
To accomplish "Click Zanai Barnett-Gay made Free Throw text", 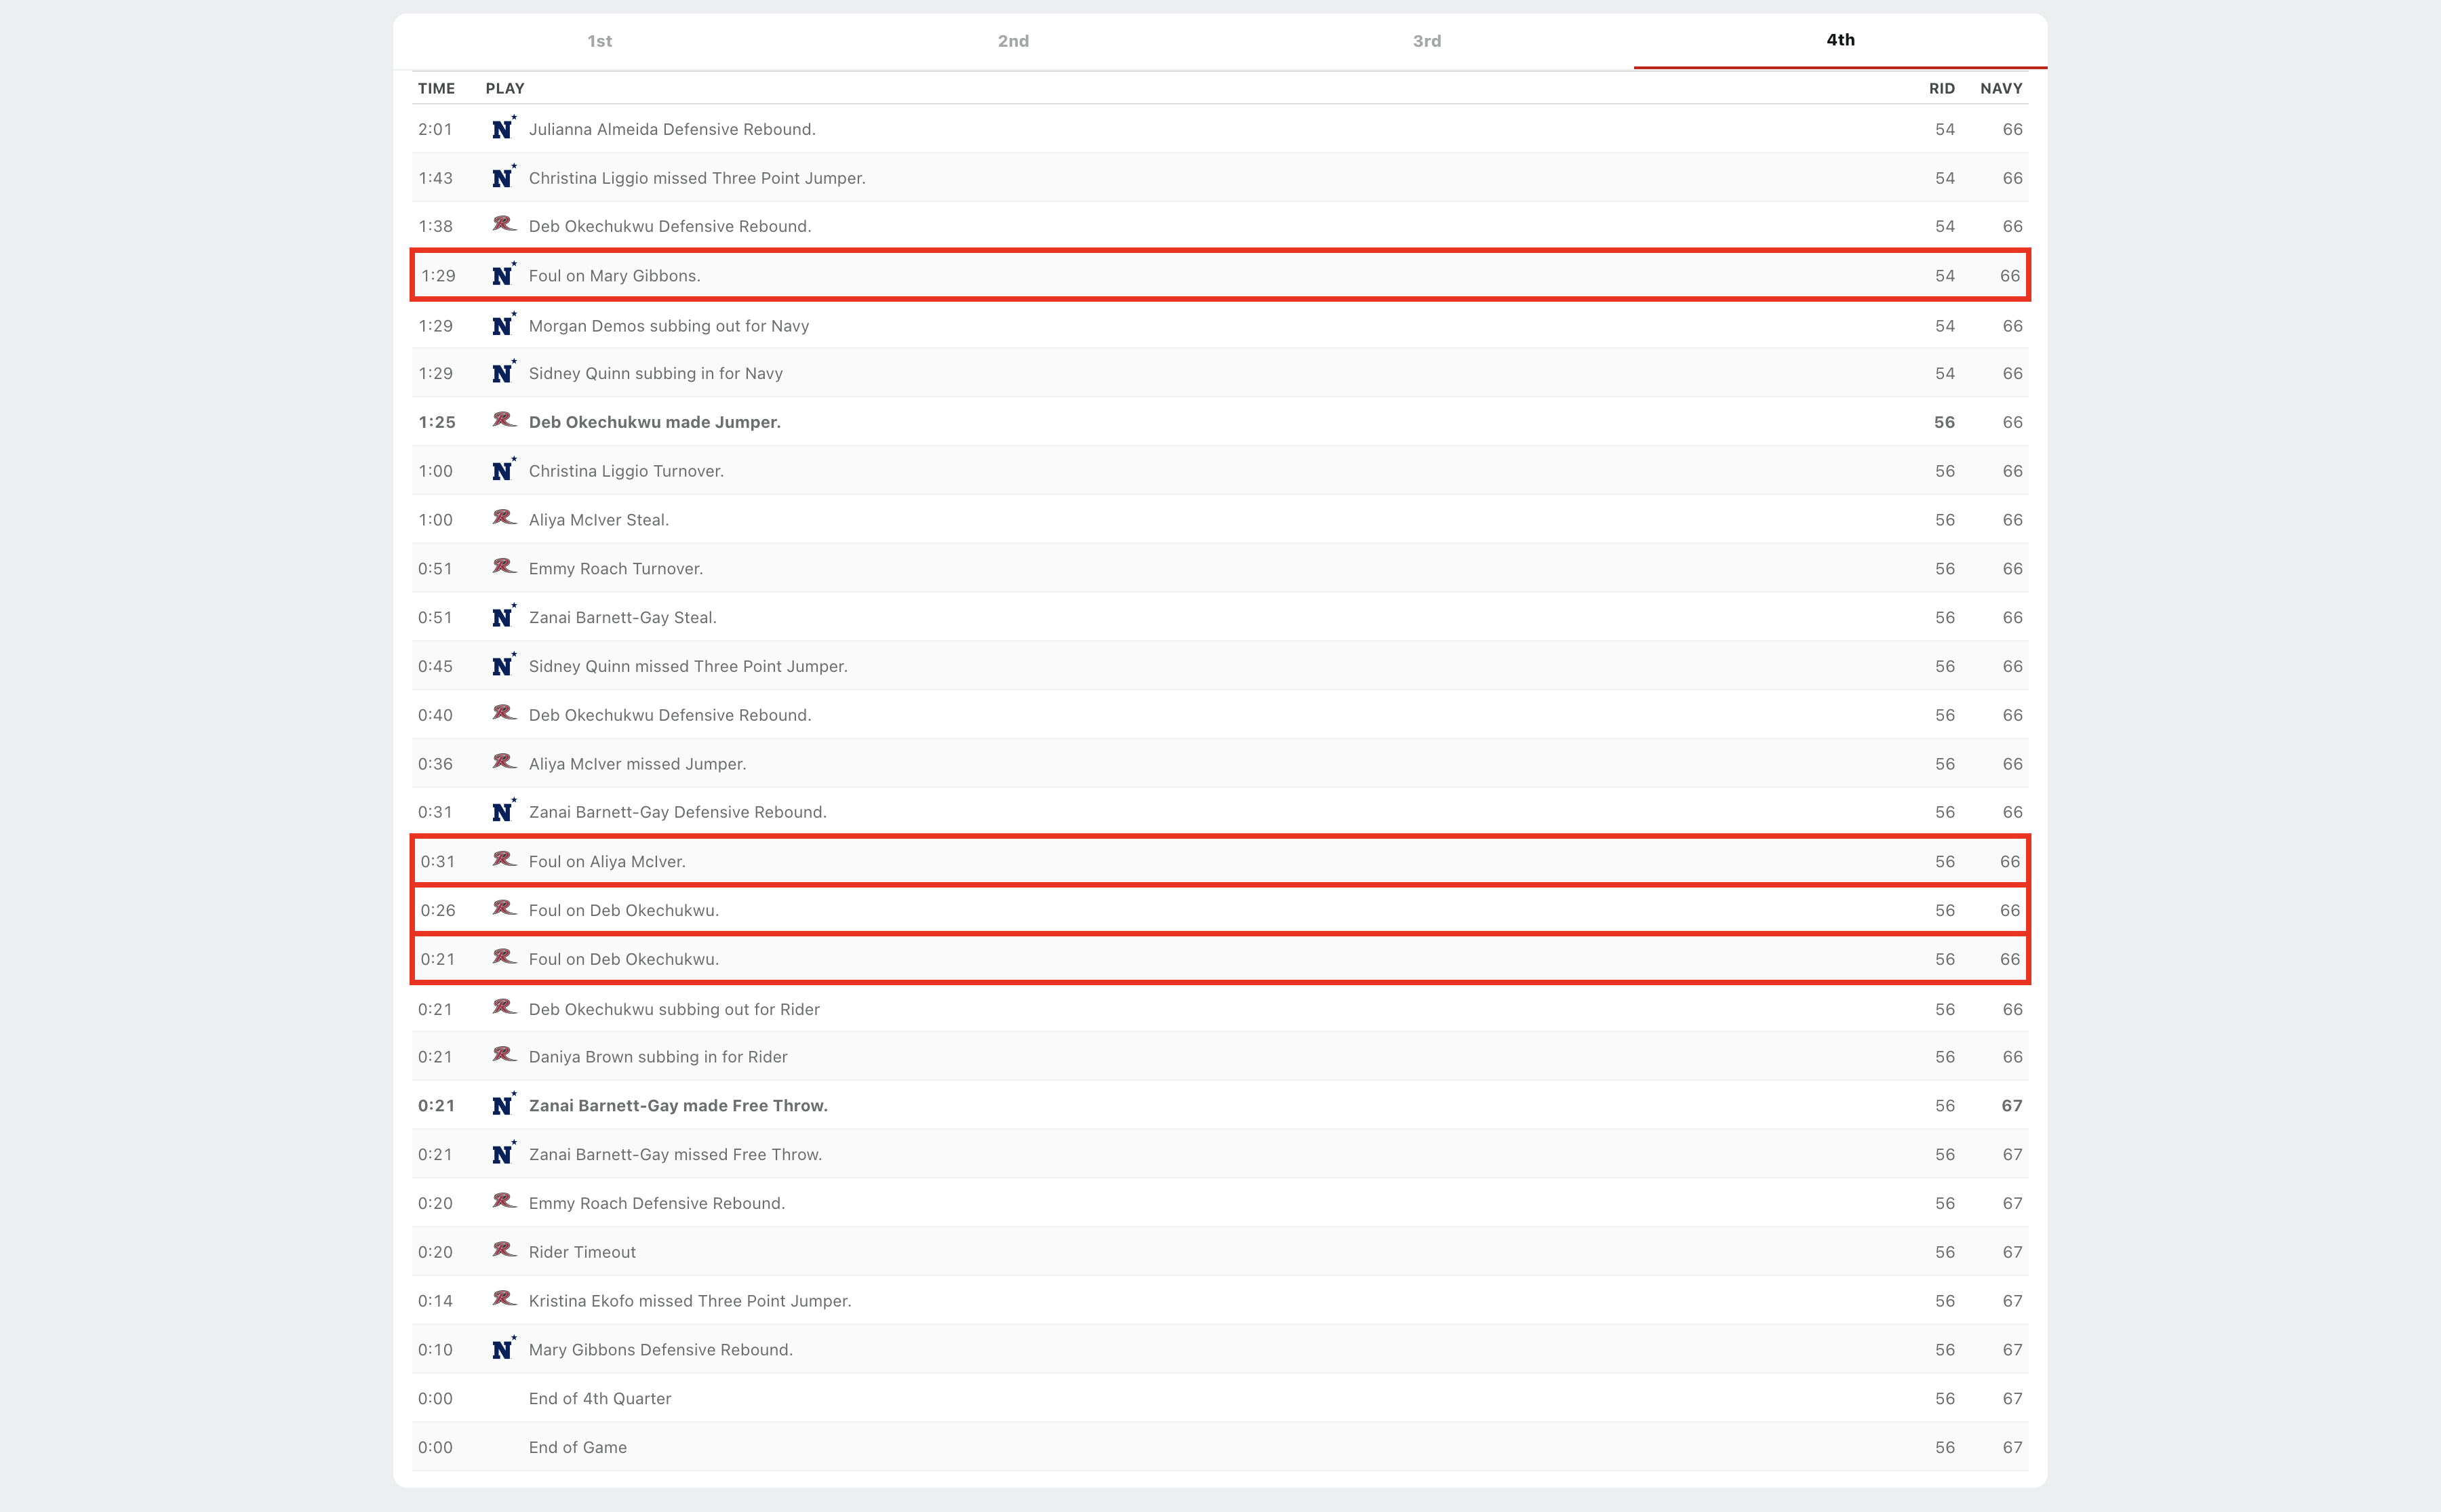I will pos(677,1105).
